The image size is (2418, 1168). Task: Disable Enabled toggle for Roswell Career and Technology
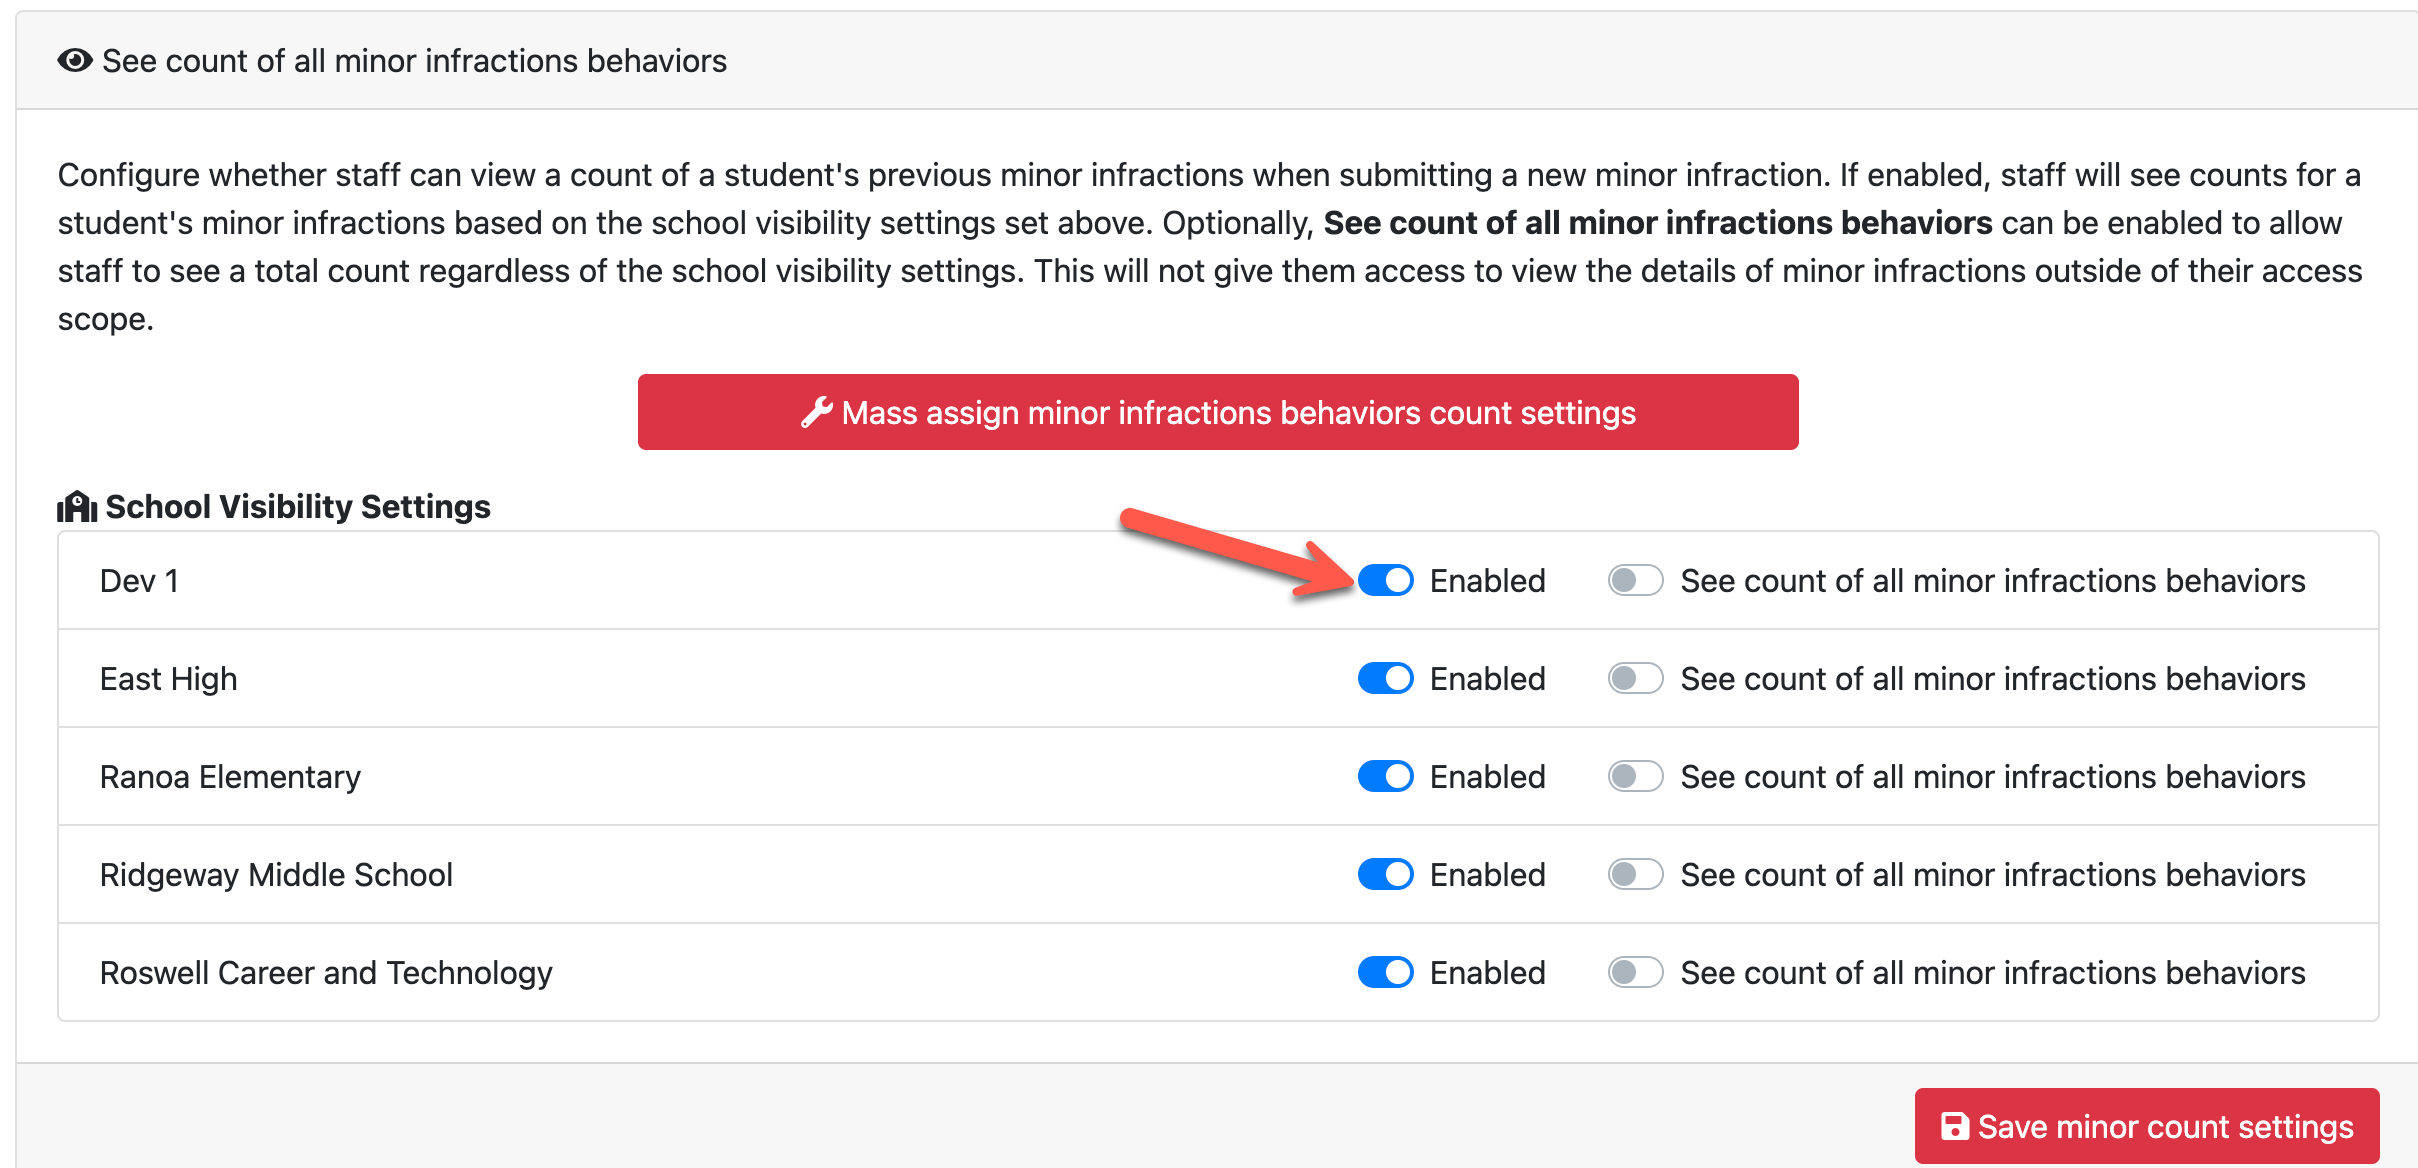[1385, 973]
